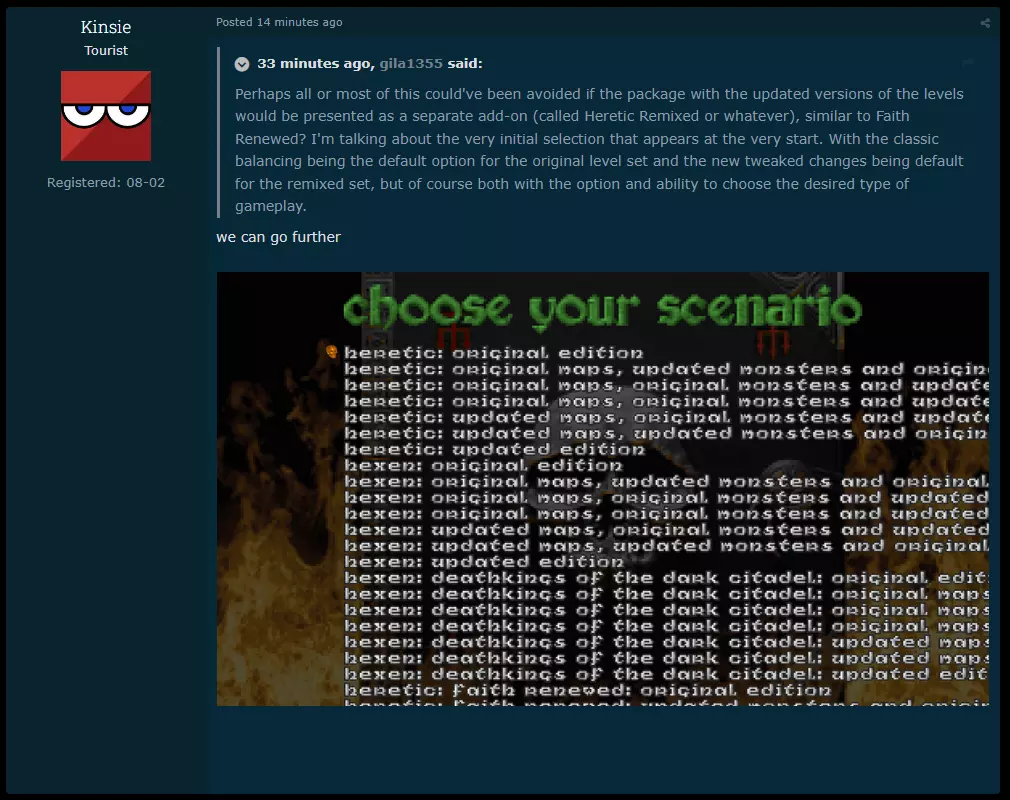
Task: Click the skull cursor in the scenario image
Action: pyautogui.click(x=332, y=352)
